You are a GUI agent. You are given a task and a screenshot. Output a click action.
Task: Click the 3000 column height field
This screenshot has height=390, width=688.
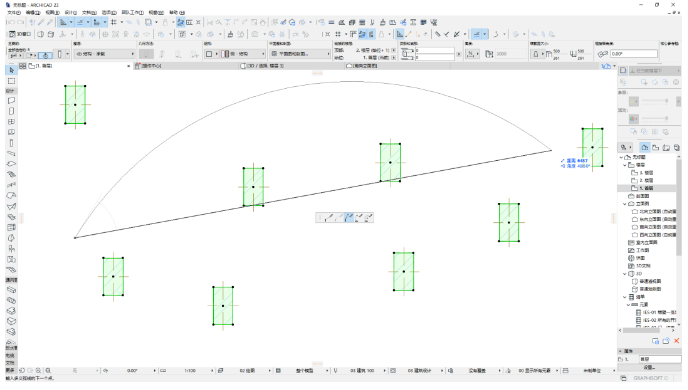511,54
